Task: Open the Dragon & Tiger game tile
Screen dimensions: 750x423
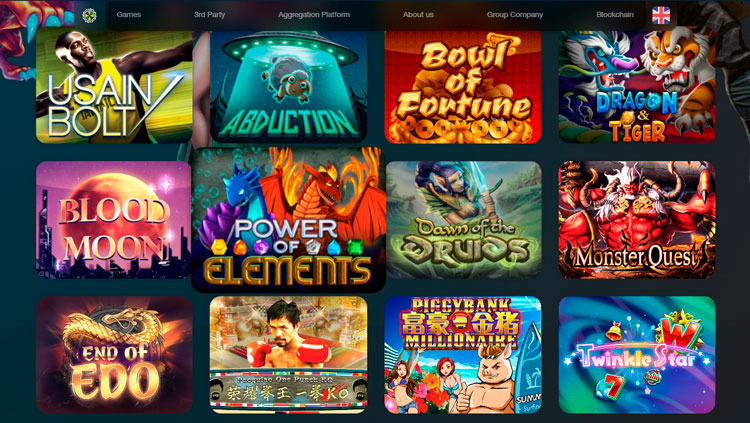Action: (637, 86)
